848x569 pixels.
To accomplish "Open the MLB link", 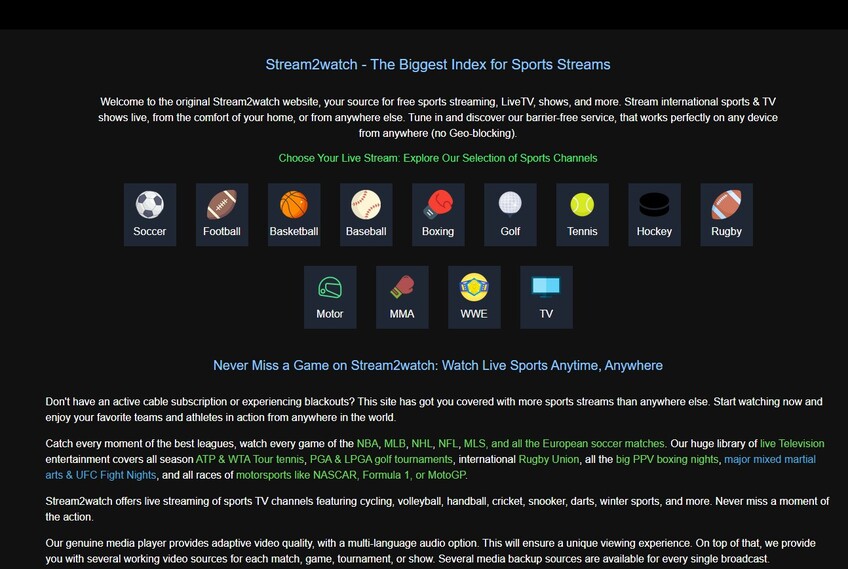I will [395, 444].
